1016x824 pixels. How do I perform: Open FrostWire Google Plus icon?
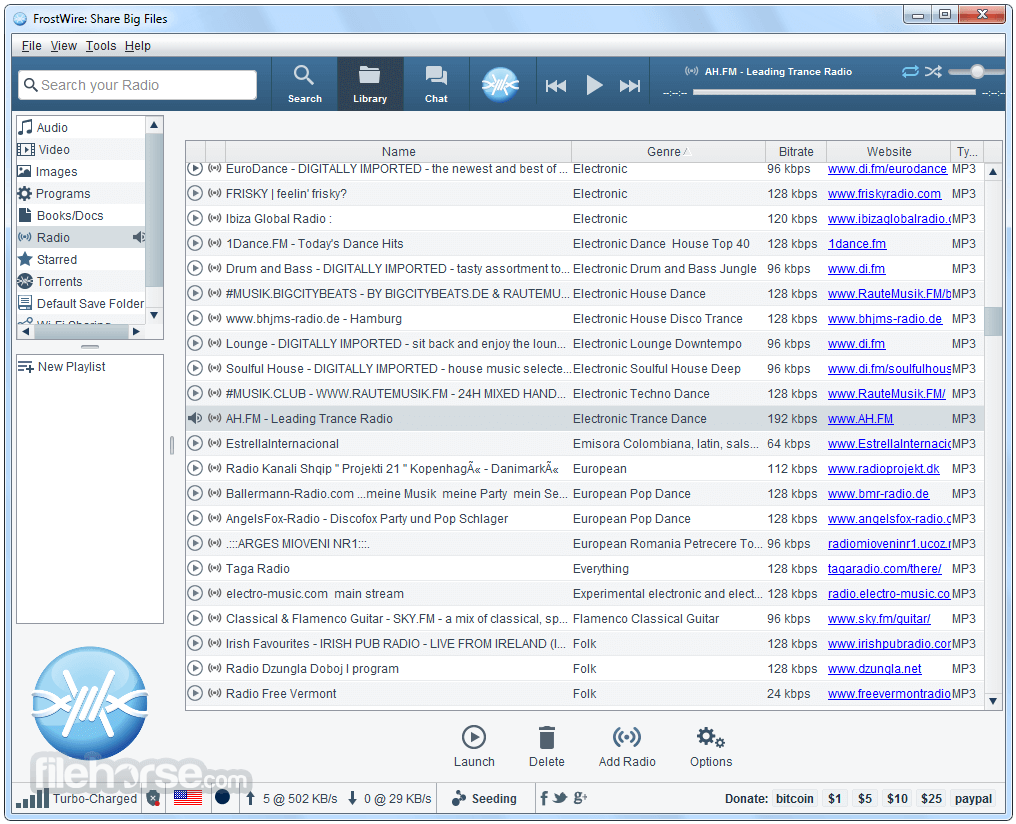[580, 798]
